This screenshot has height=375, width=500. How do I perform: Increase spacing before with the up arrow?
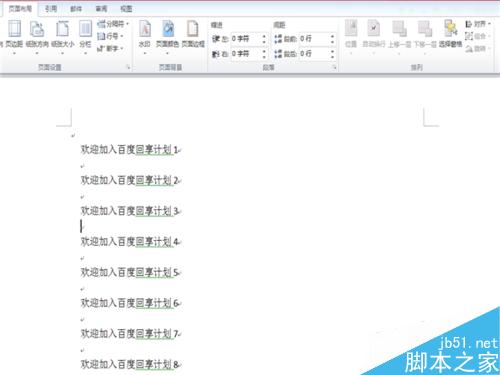pyautogui.click(x=332, y=36)
